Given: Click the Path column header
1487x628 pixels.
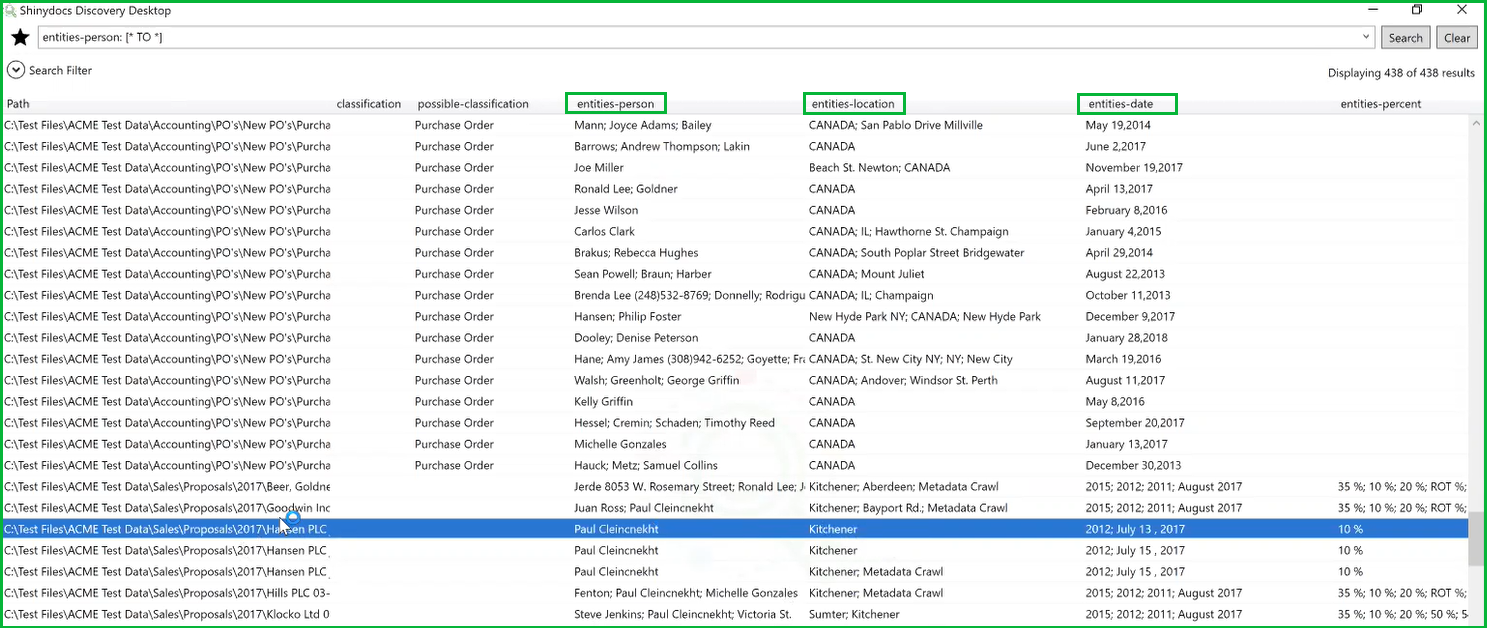Looking at the screenshot, I should click(18, 104).
